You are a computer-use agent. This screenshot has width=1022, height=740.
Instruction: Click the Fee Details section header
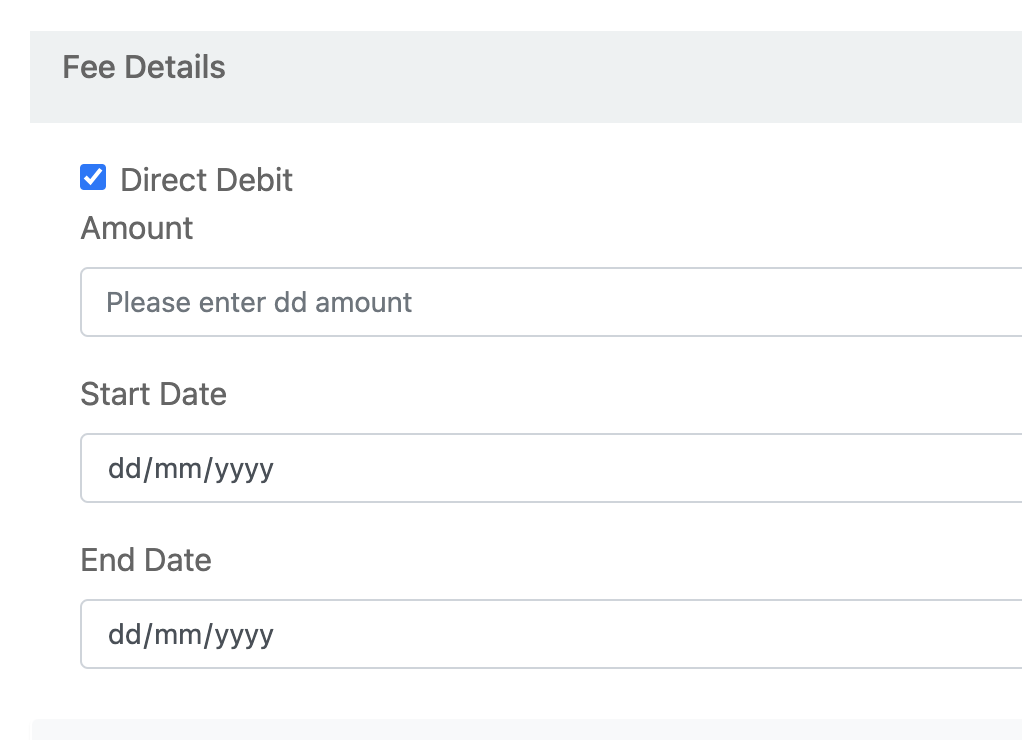(x=143, y=67)
